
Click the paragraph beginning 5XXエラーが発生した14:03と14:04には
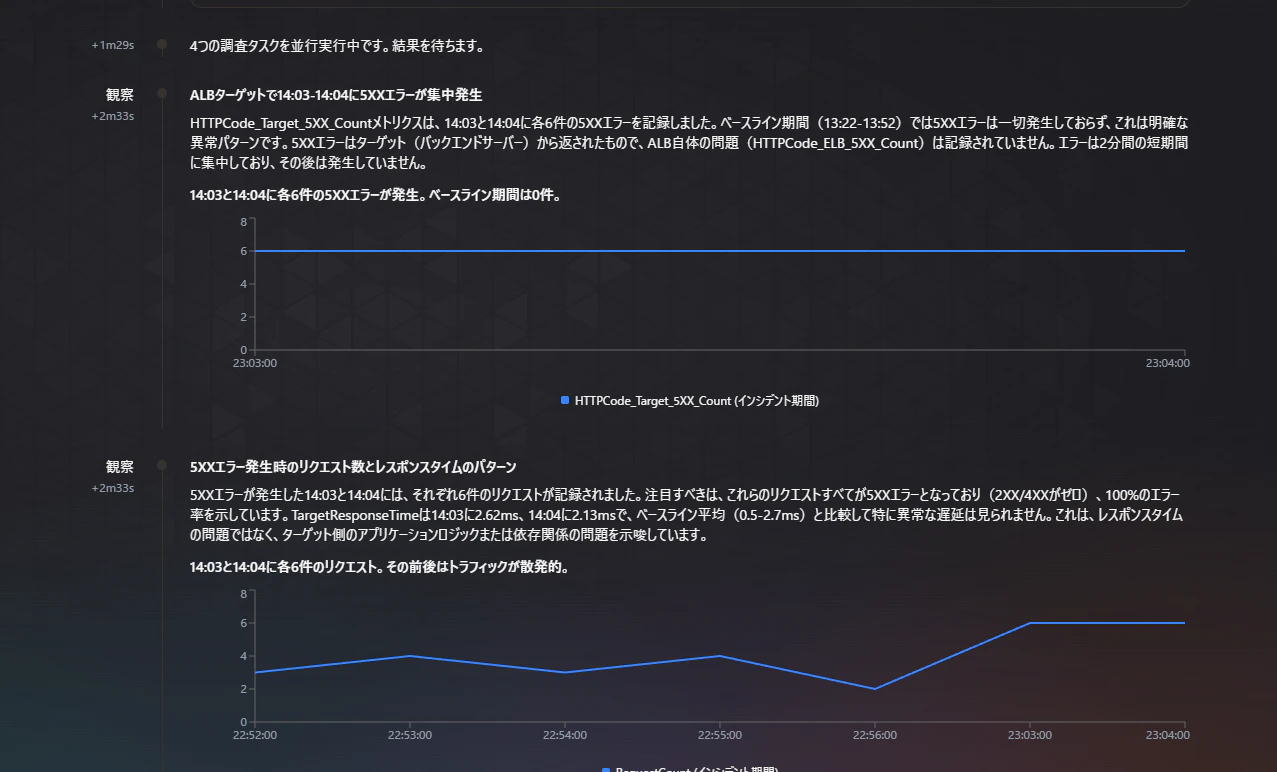(x=689, y=514)
